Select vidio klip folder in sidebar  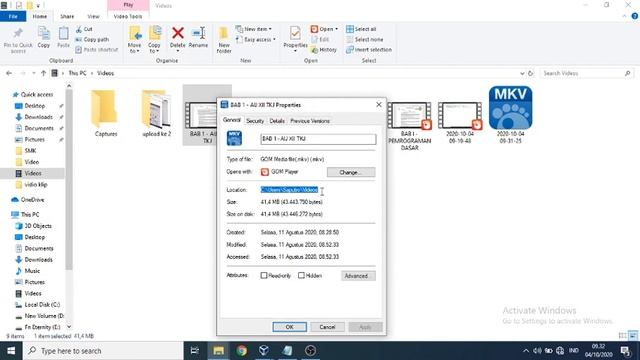click(x=36, y=184)
